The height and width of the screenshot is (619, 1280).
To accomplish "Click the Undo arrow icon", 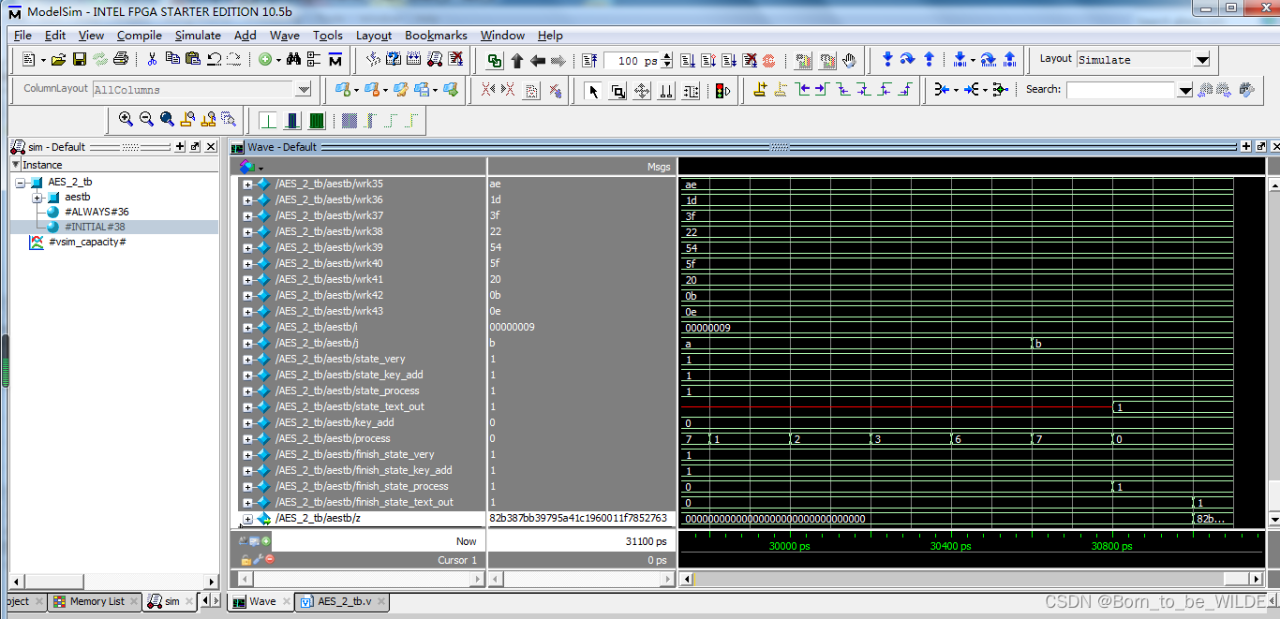I will coord(214,60).
